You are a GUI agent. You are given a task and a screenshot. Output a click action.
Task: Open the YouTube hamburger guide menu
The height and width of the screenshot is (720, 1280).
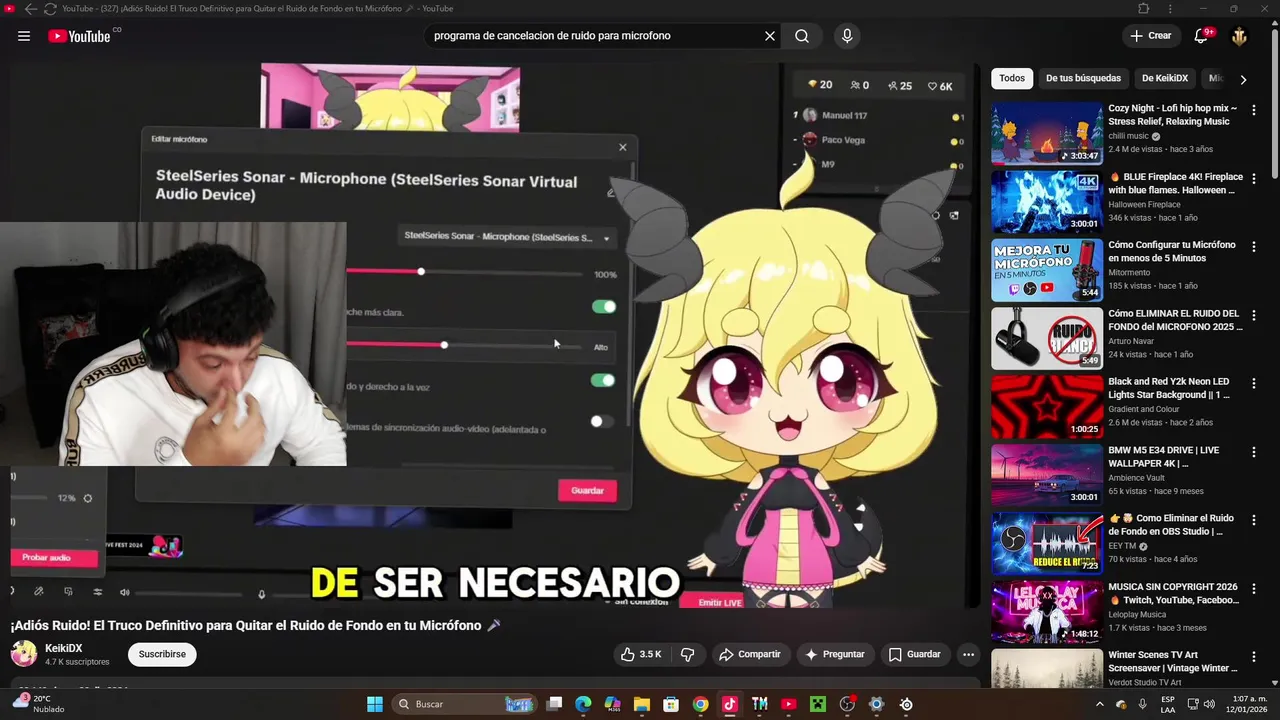(x=24, y=36)
